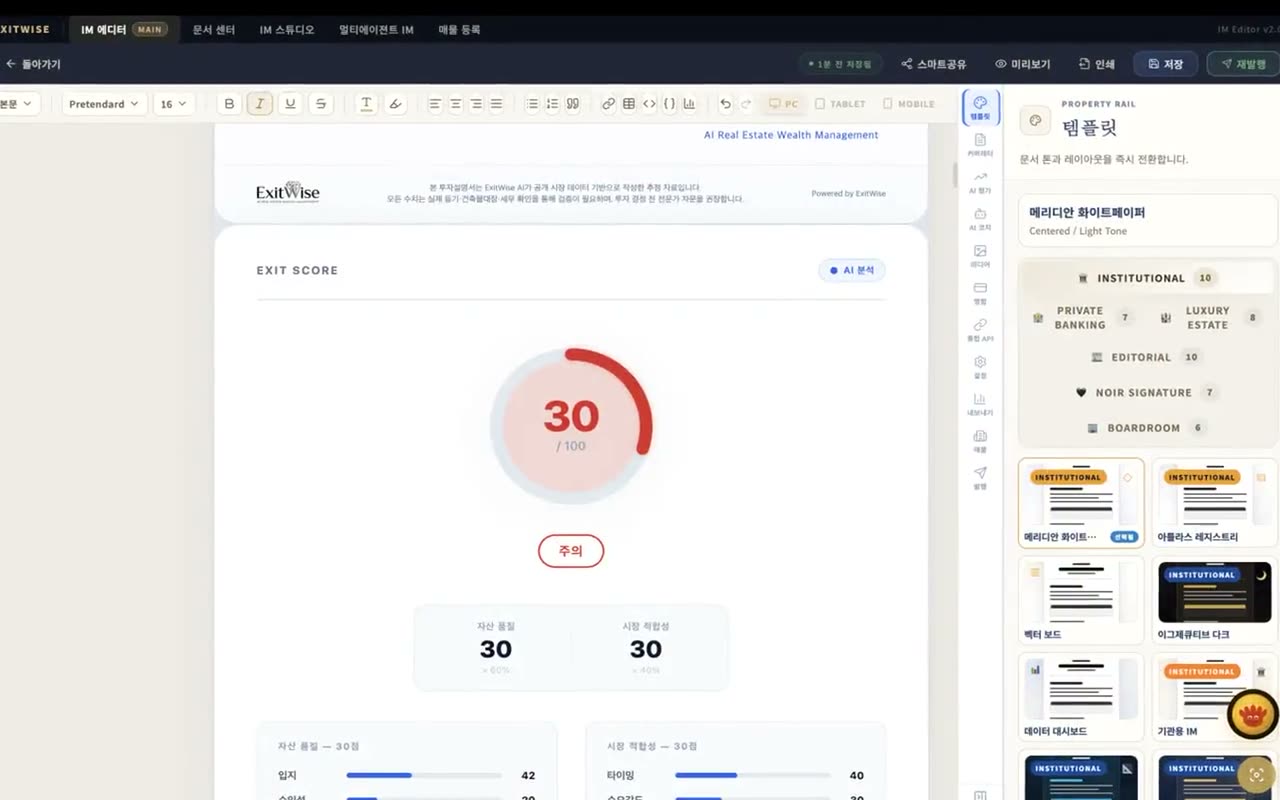
Task: Select the 메리디안 화이트페이퍼 template thumbnail
Action: pos(1081,503)
